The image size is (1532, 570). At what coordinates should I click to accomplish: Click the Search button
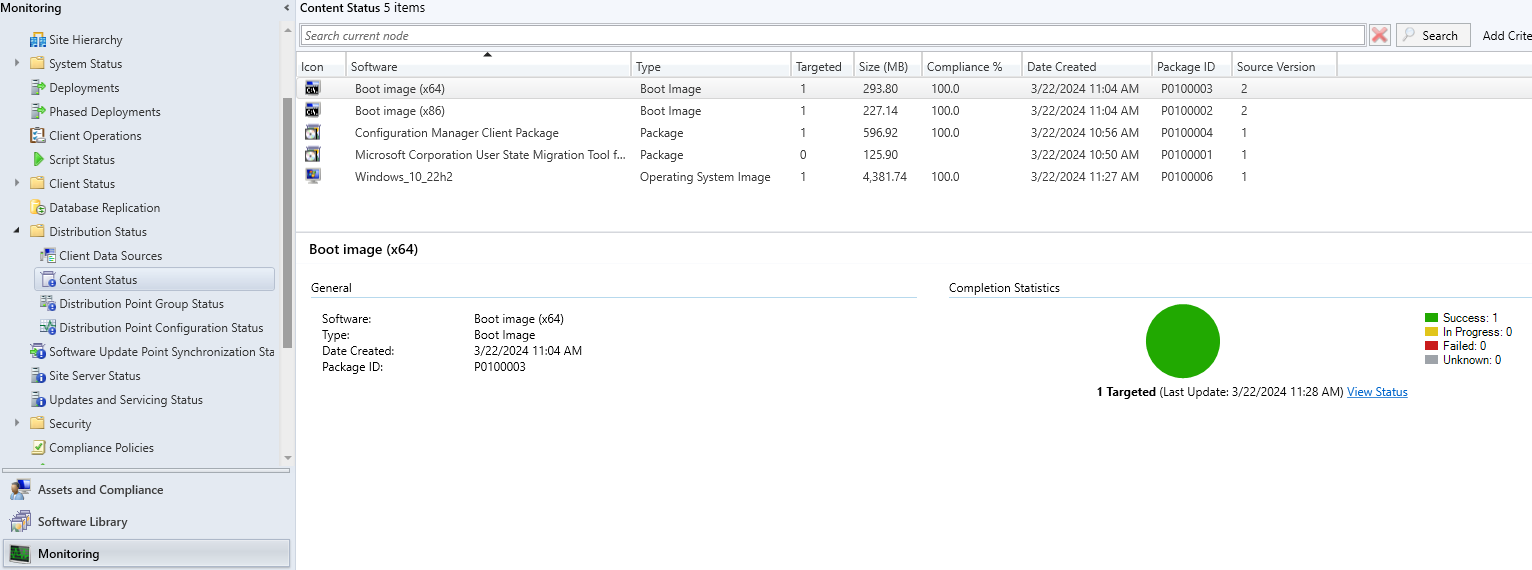1432,35
